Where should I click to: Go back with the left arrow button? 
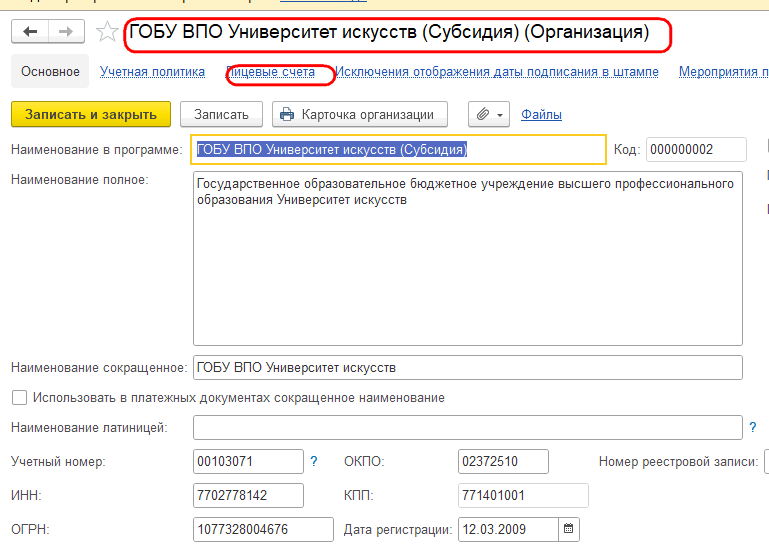(30, 32)
